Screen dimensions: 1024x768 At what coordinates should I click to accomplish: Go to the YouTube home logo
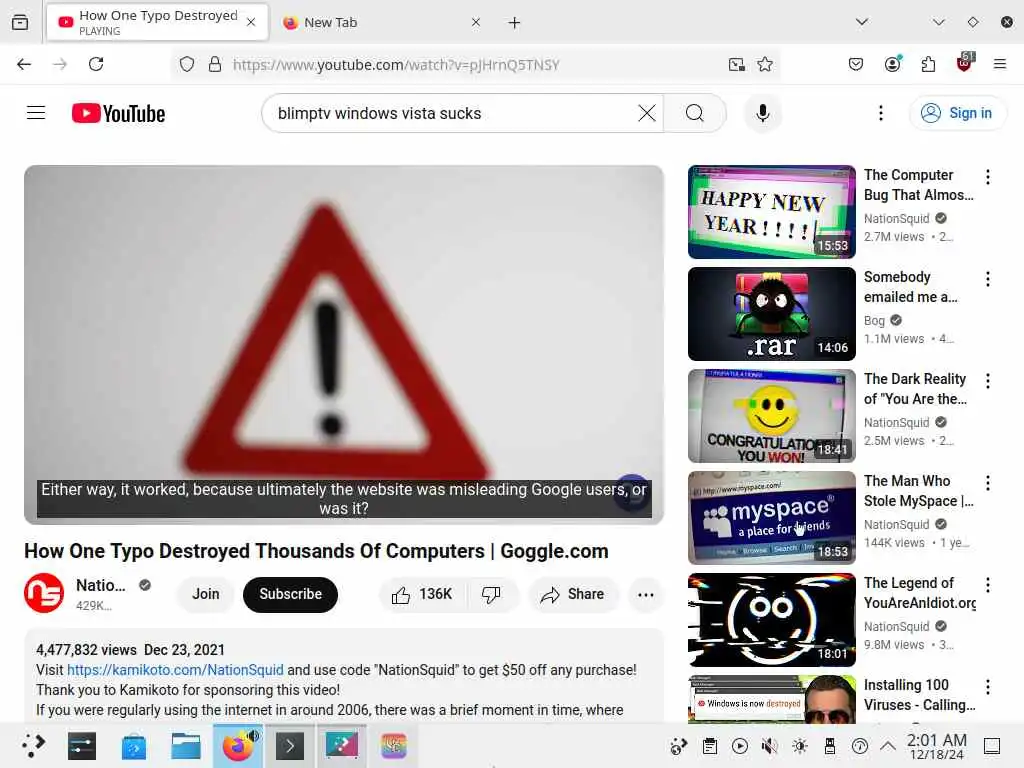click(118, 113)
